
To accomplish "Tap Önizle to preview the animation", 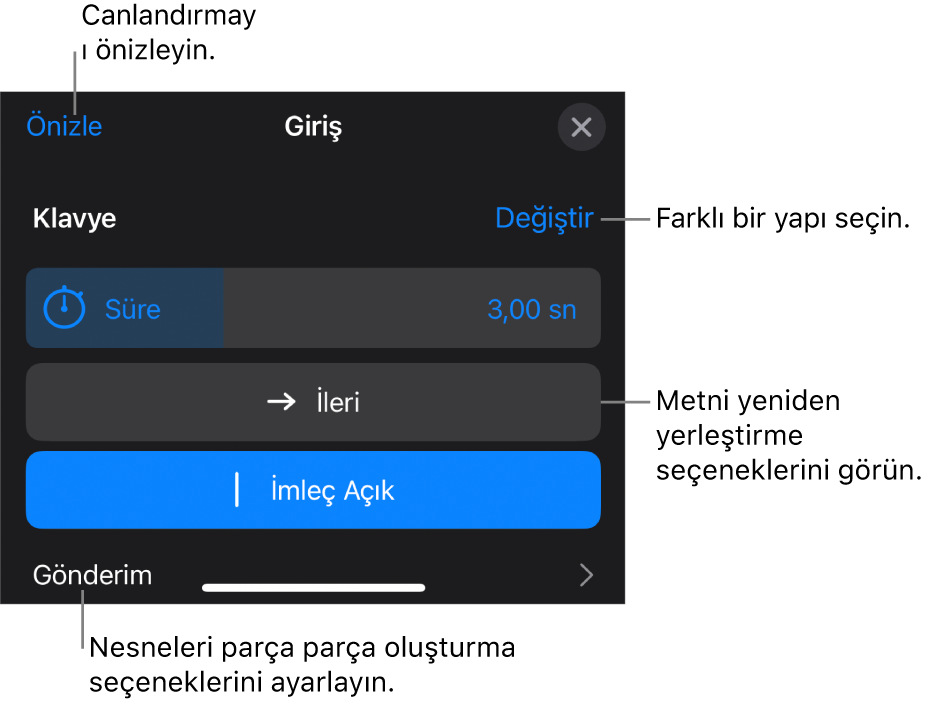I will 65,126.
